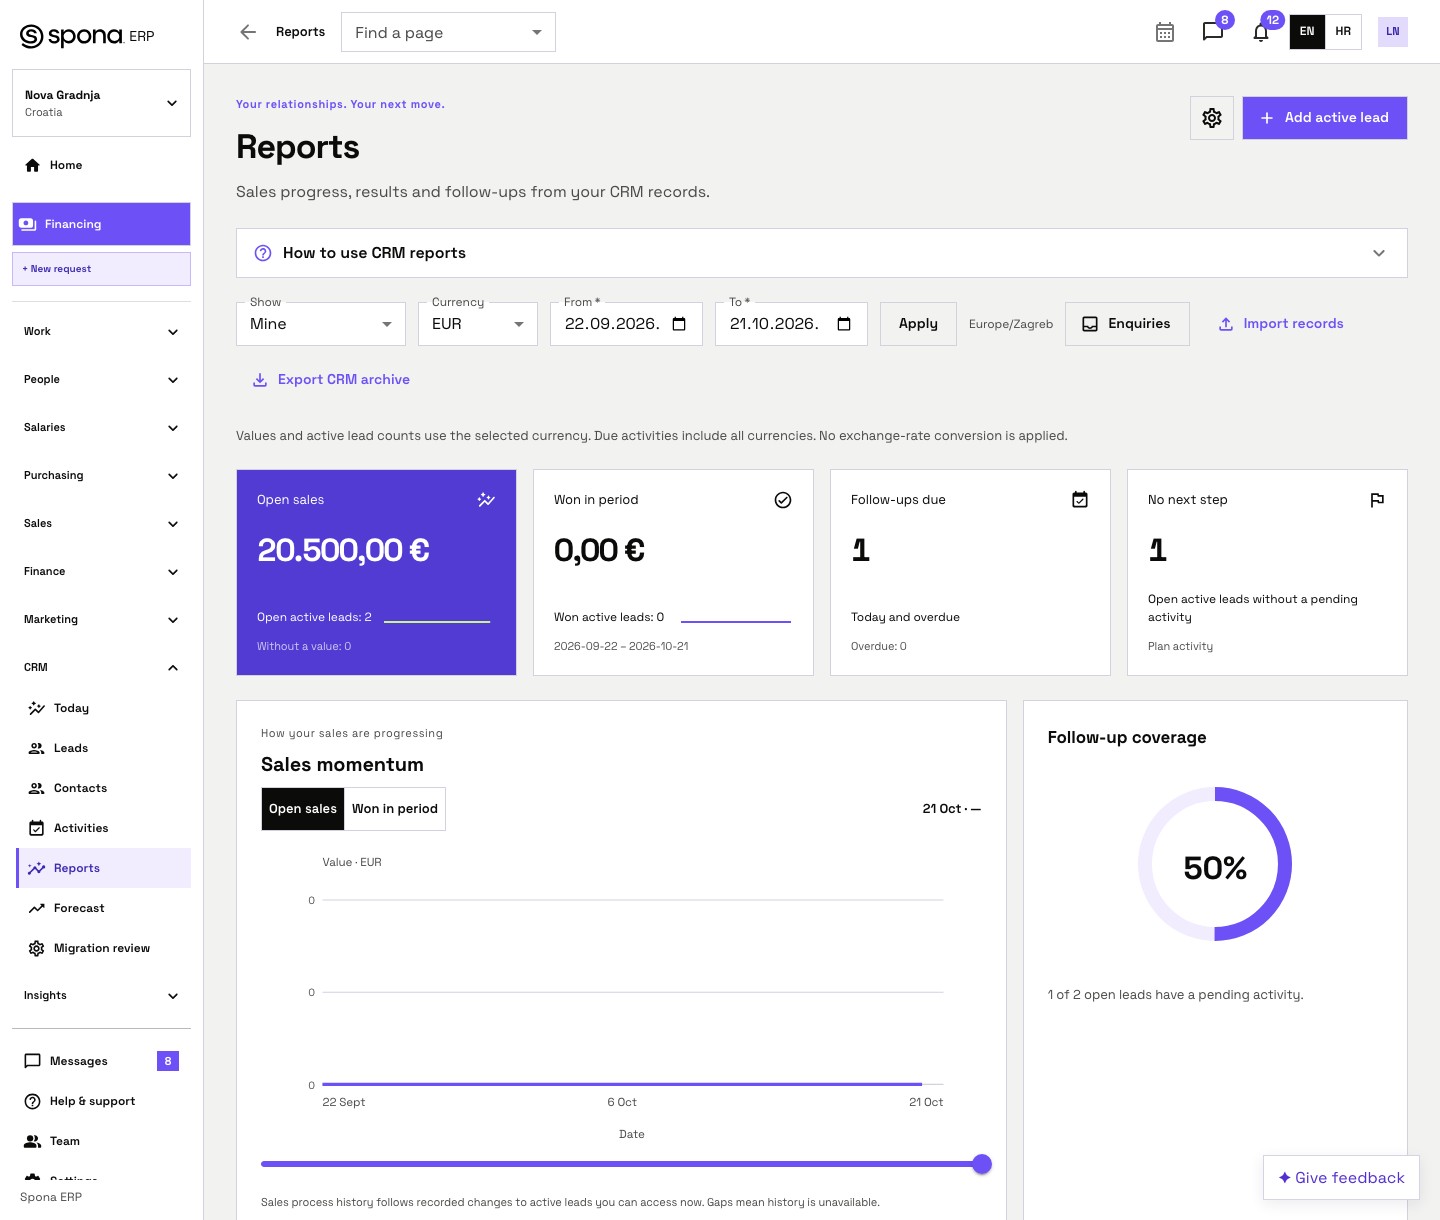The width and height of the screenshot is (1440, 1220).
Task: Expand How to use CRM reports
Action: tap(822, 253)
